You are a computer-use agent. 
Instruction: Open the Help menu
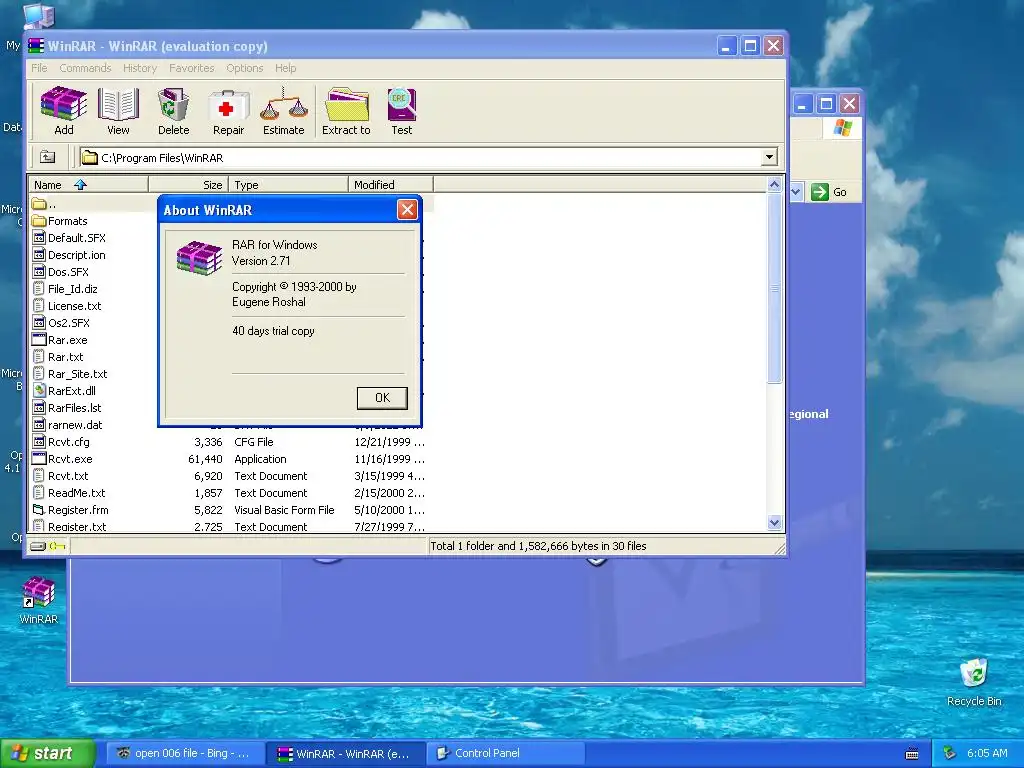(285, 68)
